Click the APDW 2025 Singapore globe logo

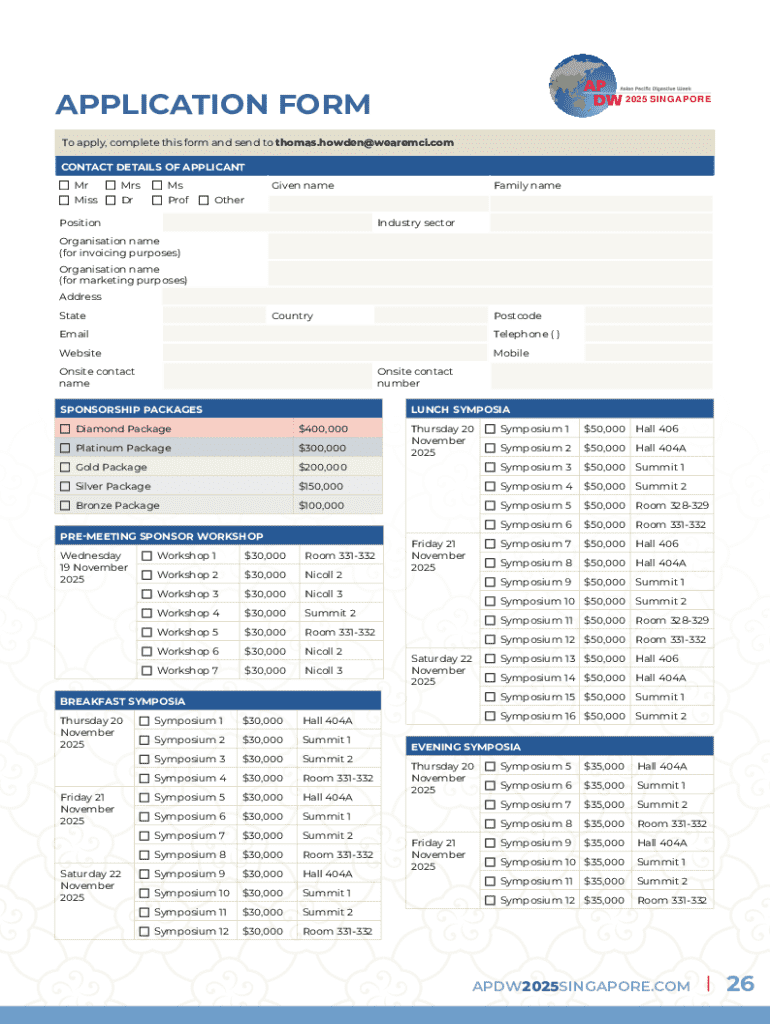tap(630, 86)
